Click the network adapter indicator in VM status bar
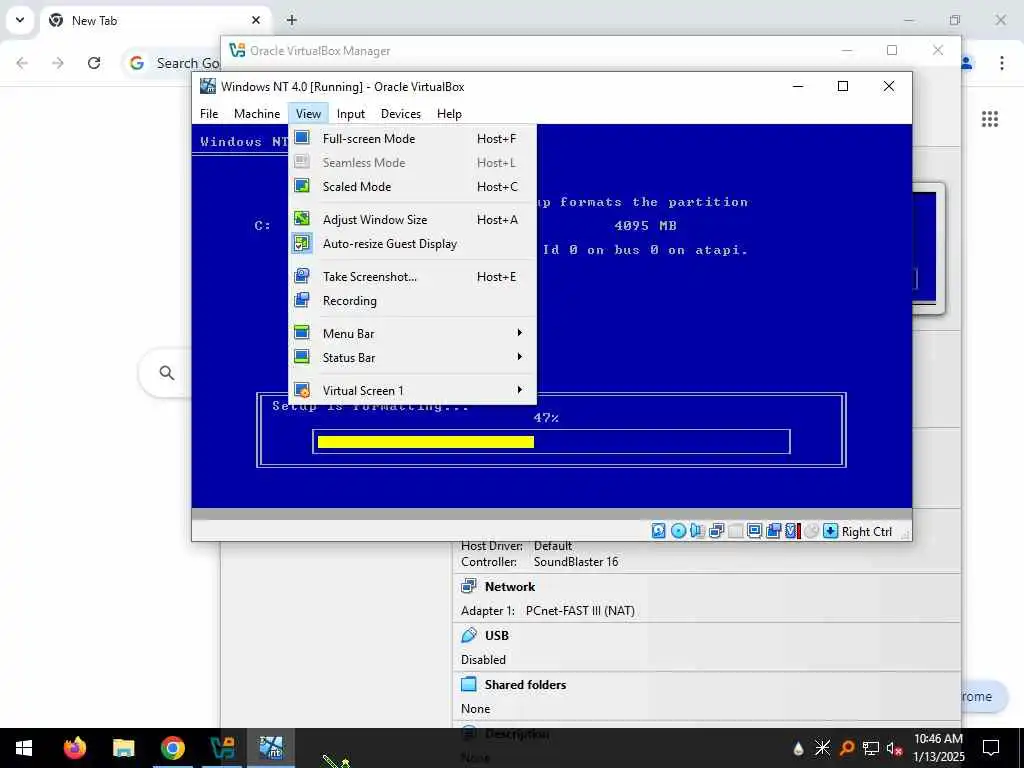This screenshot has width=1024, height=768. 716,531
